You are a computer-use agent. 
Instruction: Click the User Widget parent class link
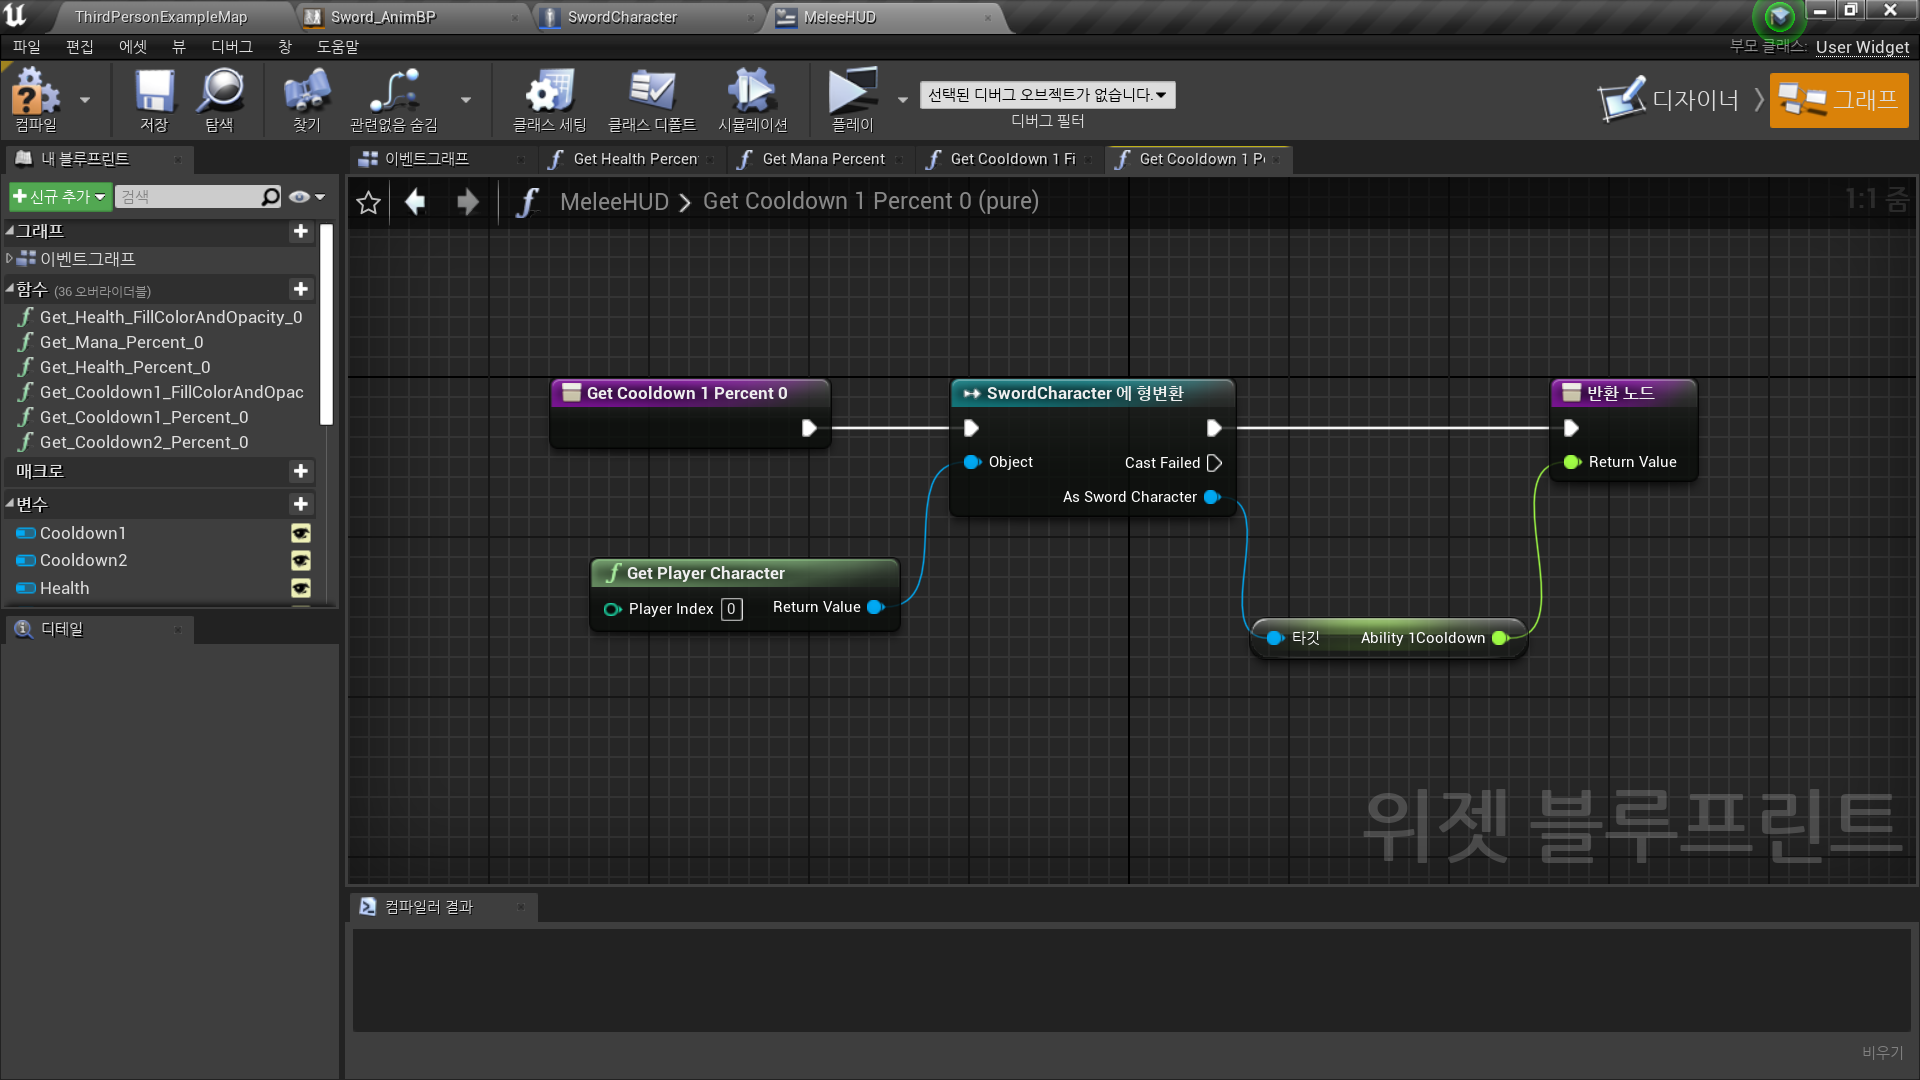1861,47
